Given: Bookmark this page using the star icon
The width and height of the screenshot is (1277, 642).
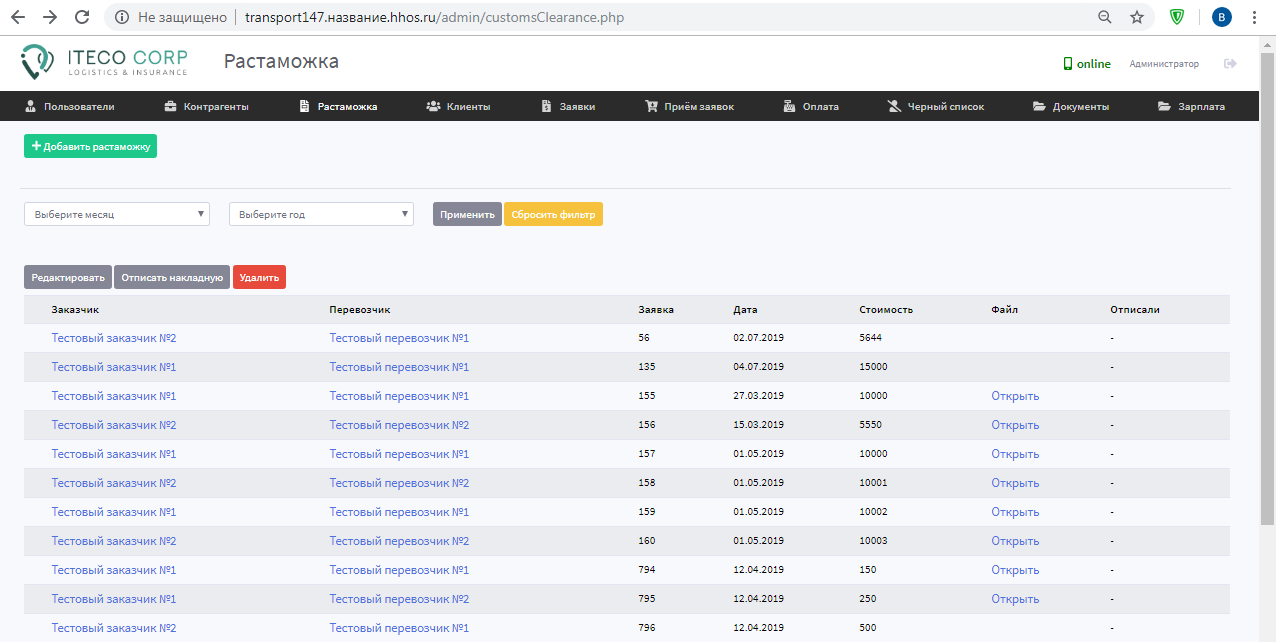Looking at the screenshot, I should [x=1137, y=17].
